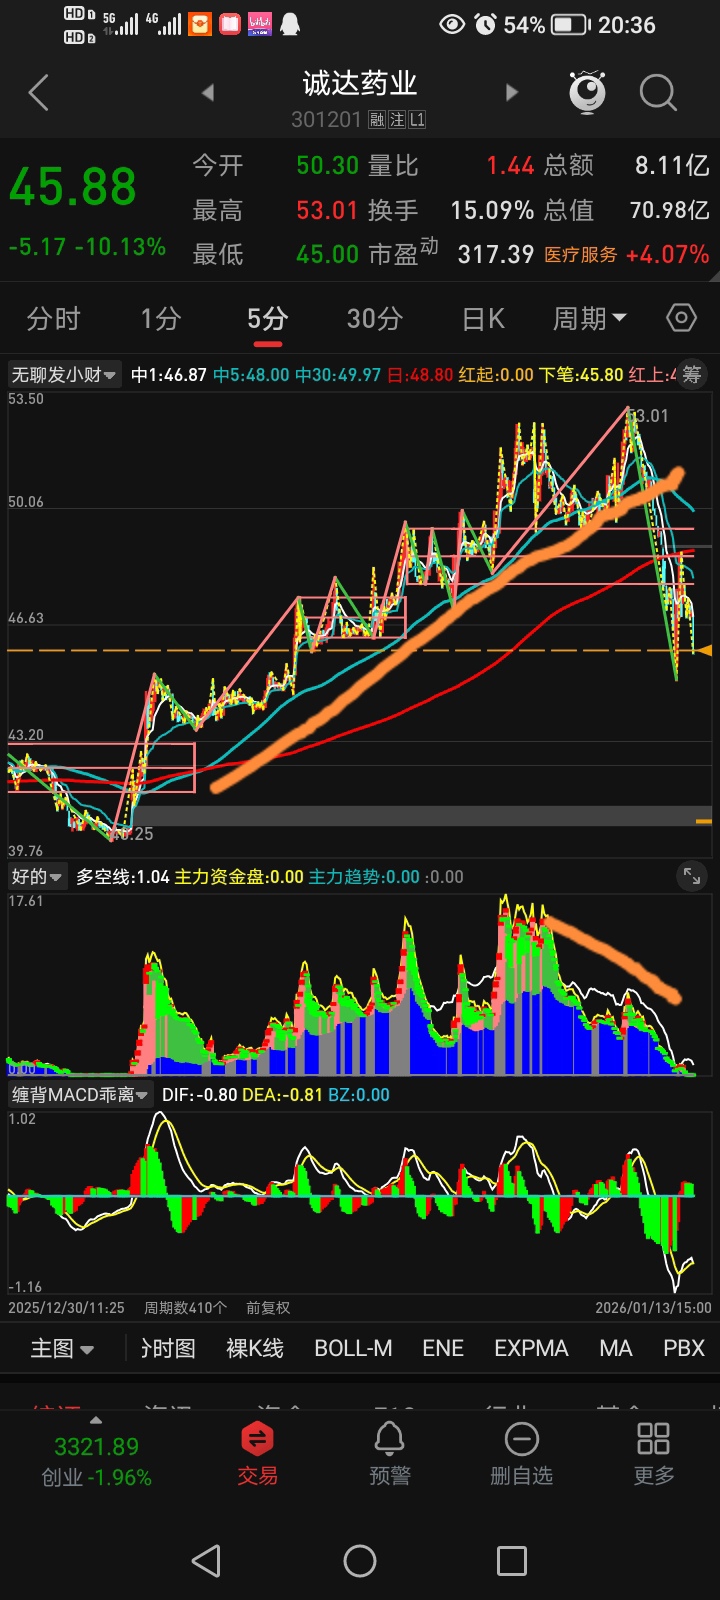Open the search magnifier icon
This screenshot has width=720, height=1600.
point(658,93)
